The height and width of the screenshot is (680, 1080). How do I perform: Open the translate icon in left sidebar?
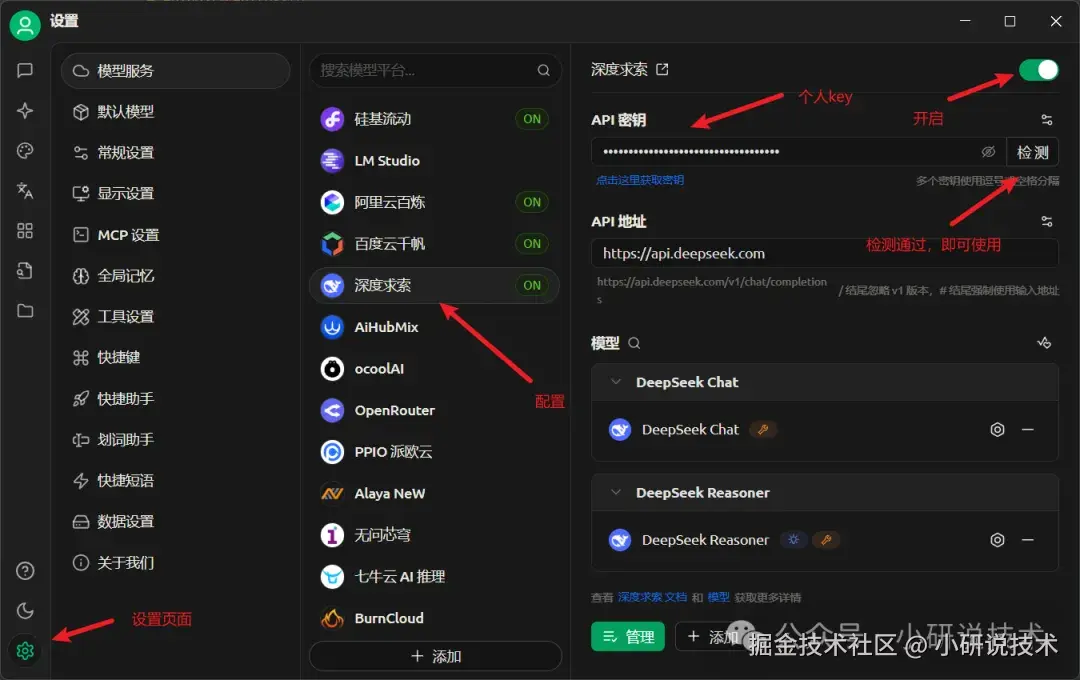pyautogui.click(x=25, y=190)
